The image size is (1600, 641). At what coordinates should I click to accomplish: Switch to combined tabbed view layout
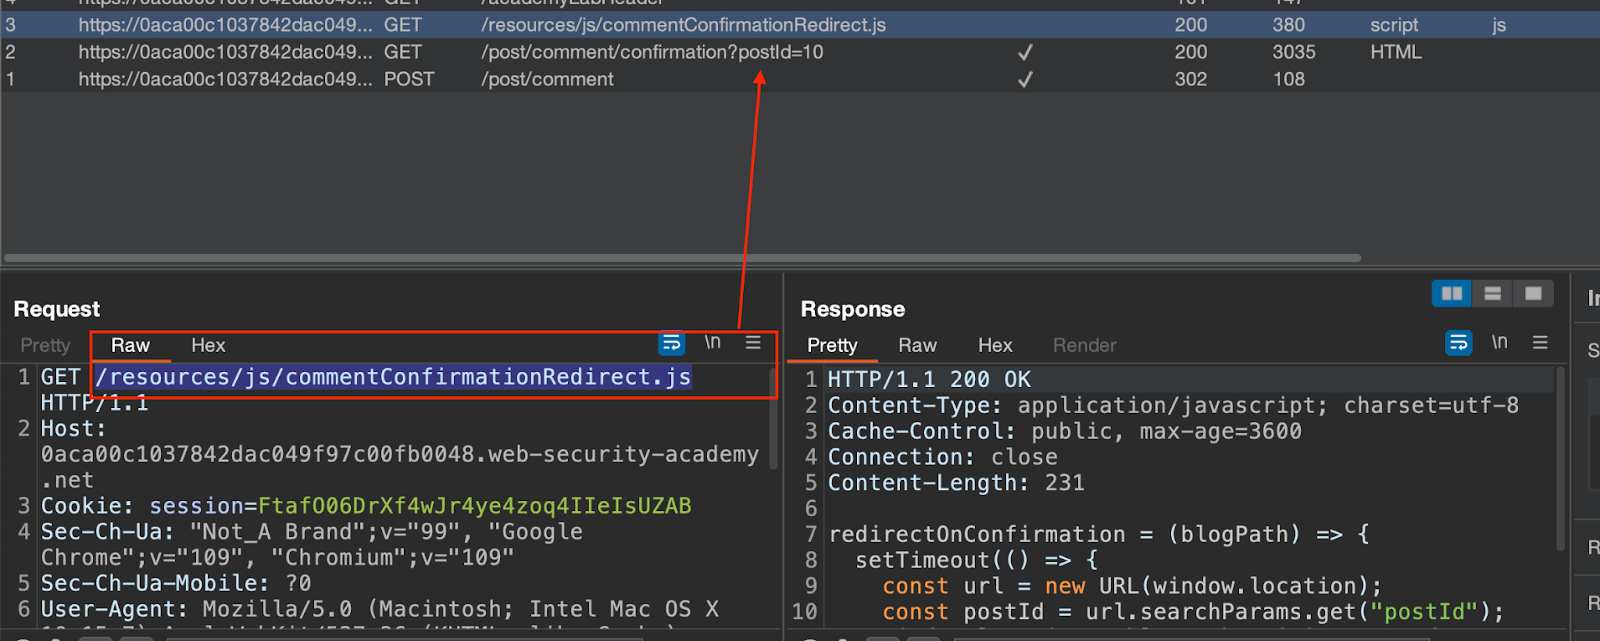click(x=1533, y=293)
